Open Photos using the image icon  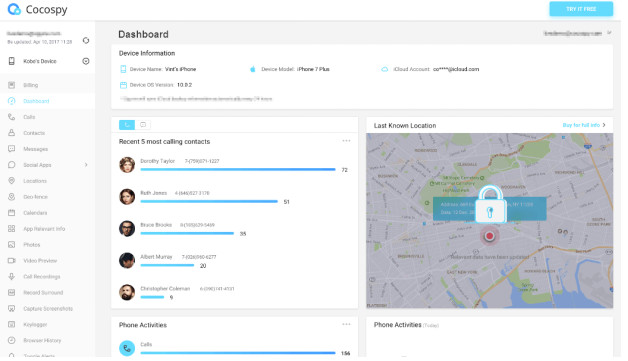[12, 244]
